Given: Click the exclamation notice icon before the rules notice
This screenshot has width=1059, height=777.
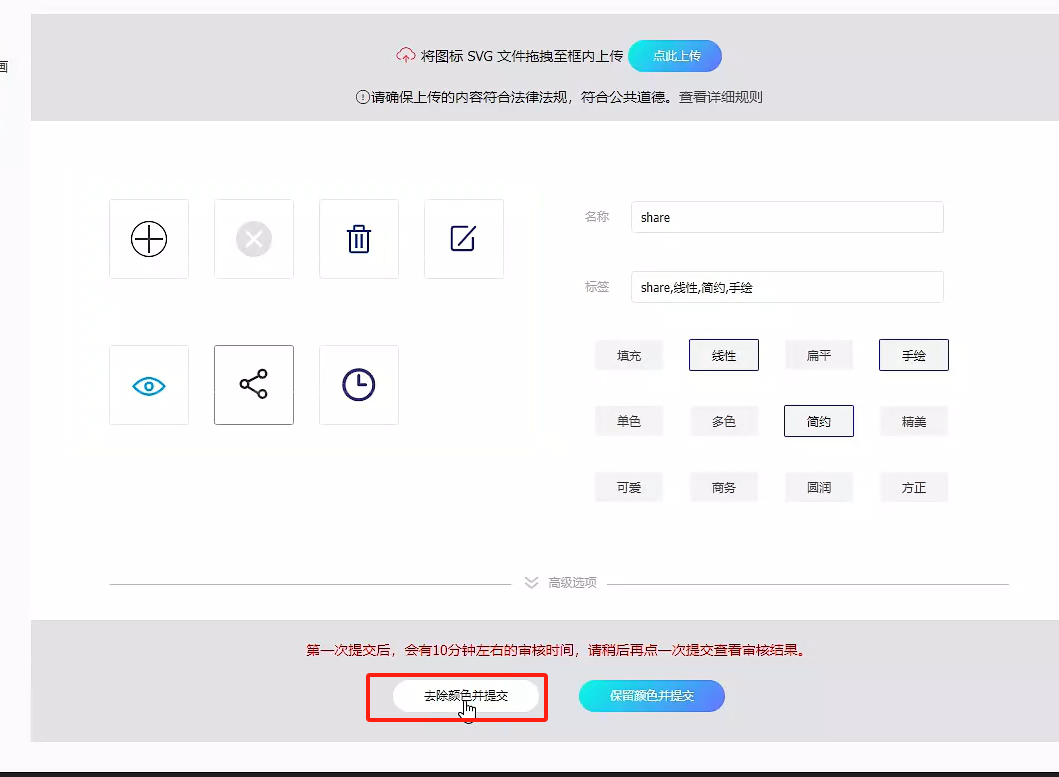Looking at the screenshot, I should point(363,97).
